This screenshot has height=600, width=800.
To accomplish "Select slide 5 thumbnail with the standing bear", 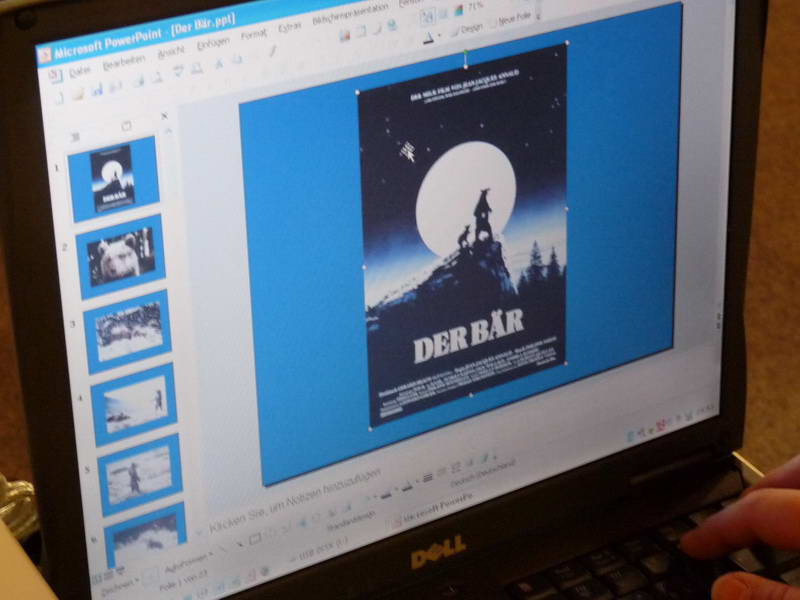I will tap(140, 474).
